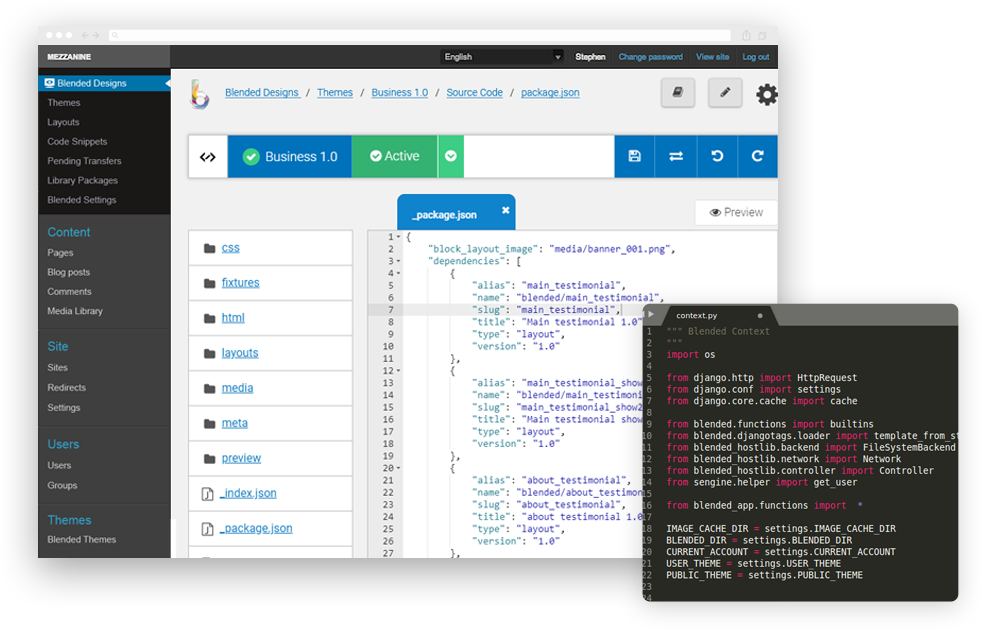Viewport: 982px width, 630px height.
Task: Open the book documentation button
Action: point(677,93)
